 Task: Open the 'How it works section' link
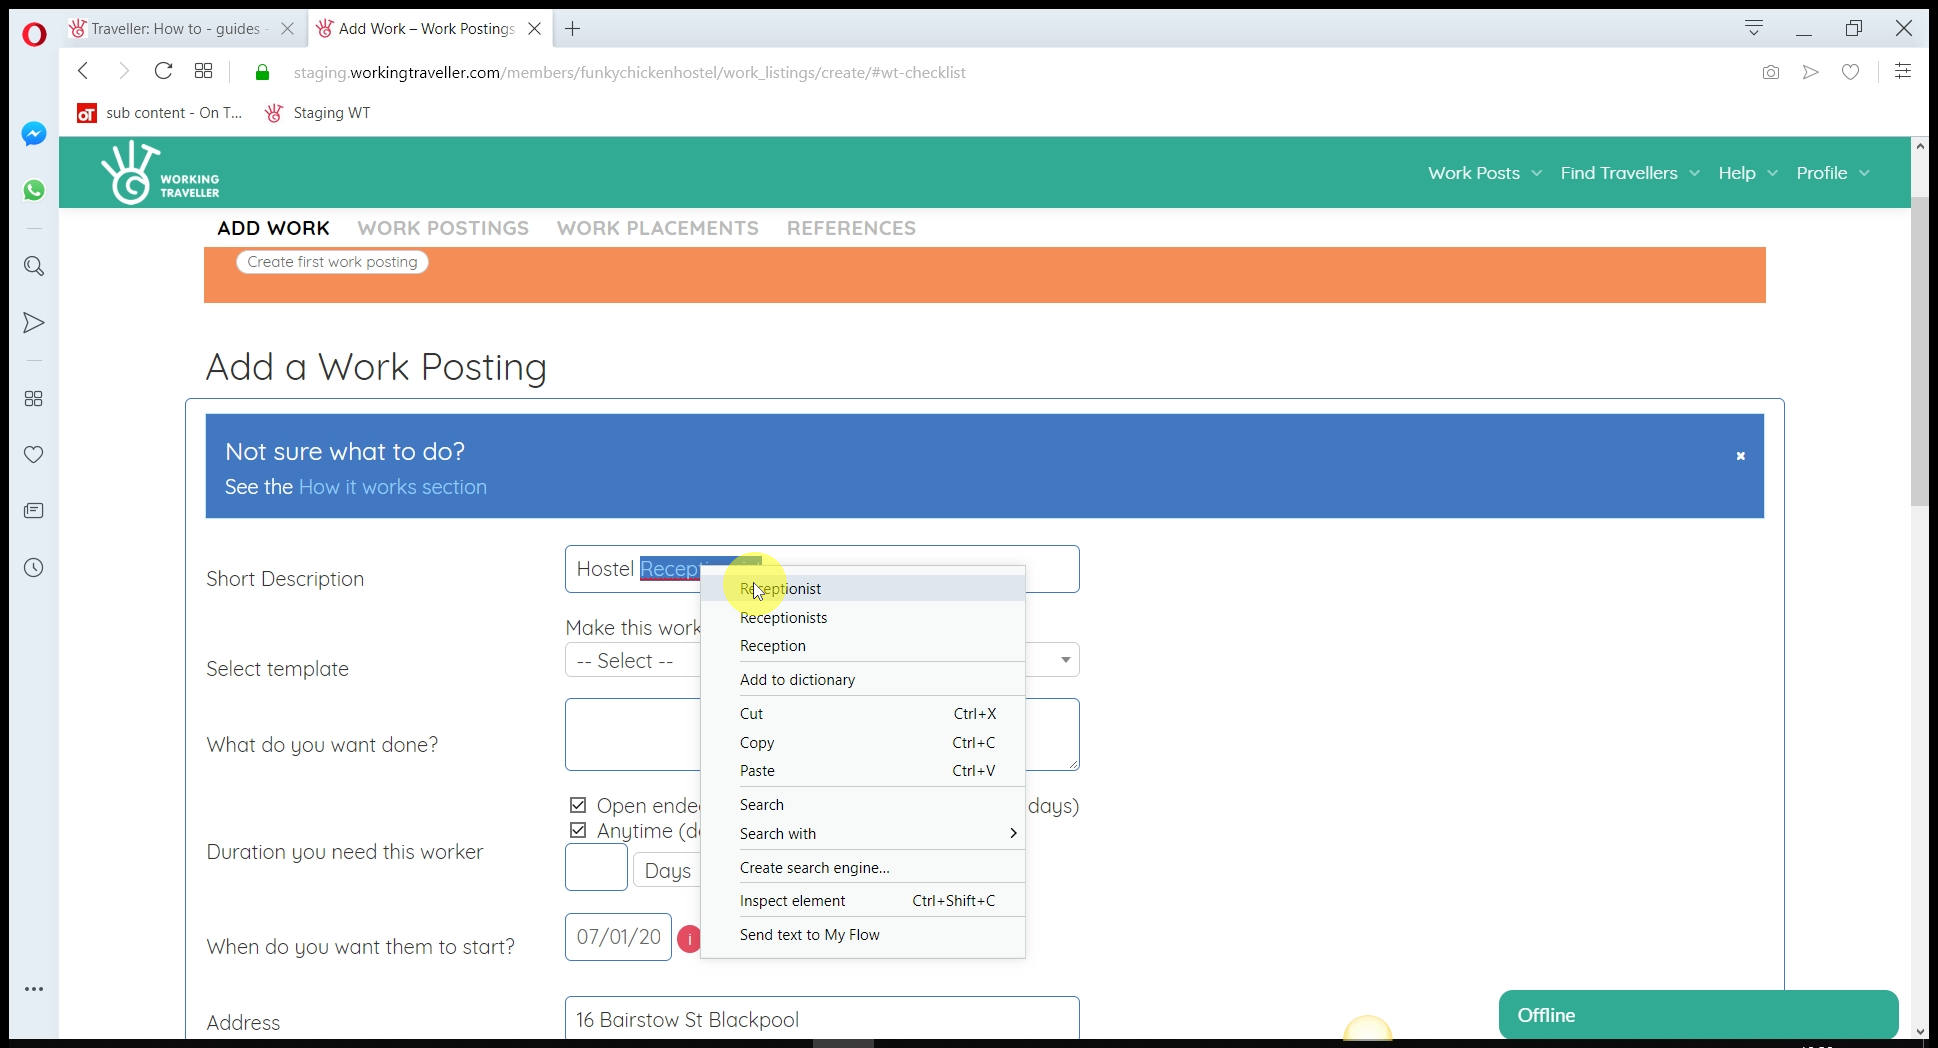pos(392,487)
